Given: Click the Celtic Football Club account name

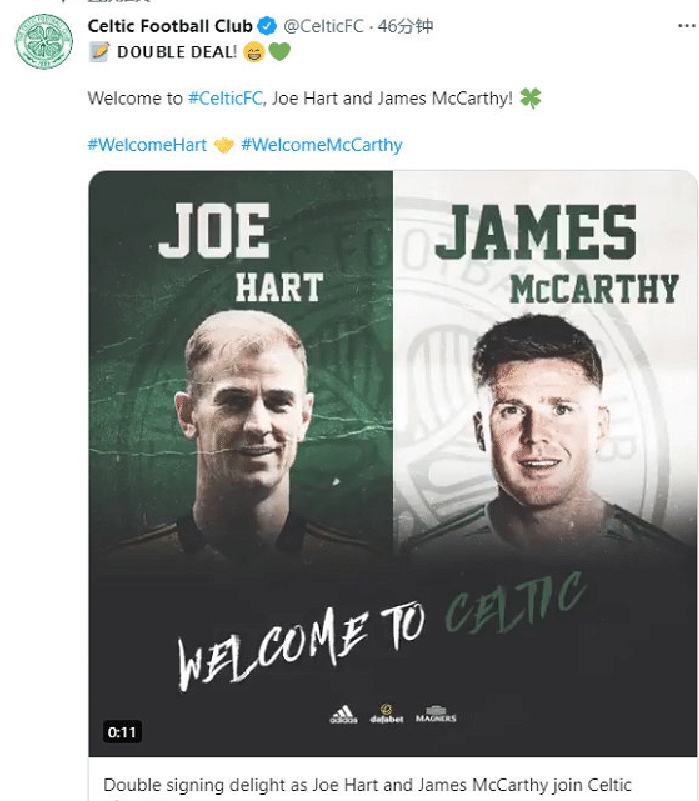Looking at the screenshot, I should tap(170, 26).
